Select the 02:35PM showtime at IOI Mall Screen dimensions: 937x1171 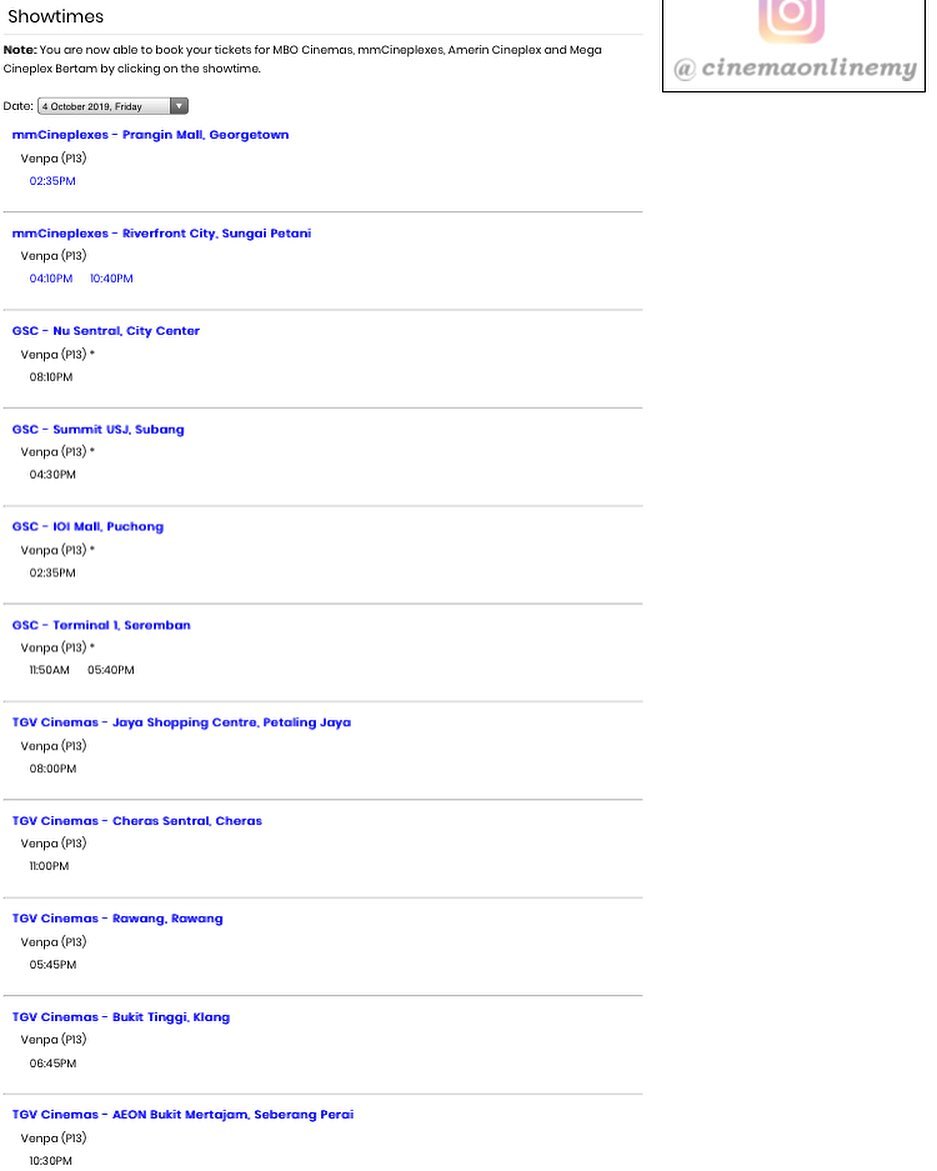(52, 573)
